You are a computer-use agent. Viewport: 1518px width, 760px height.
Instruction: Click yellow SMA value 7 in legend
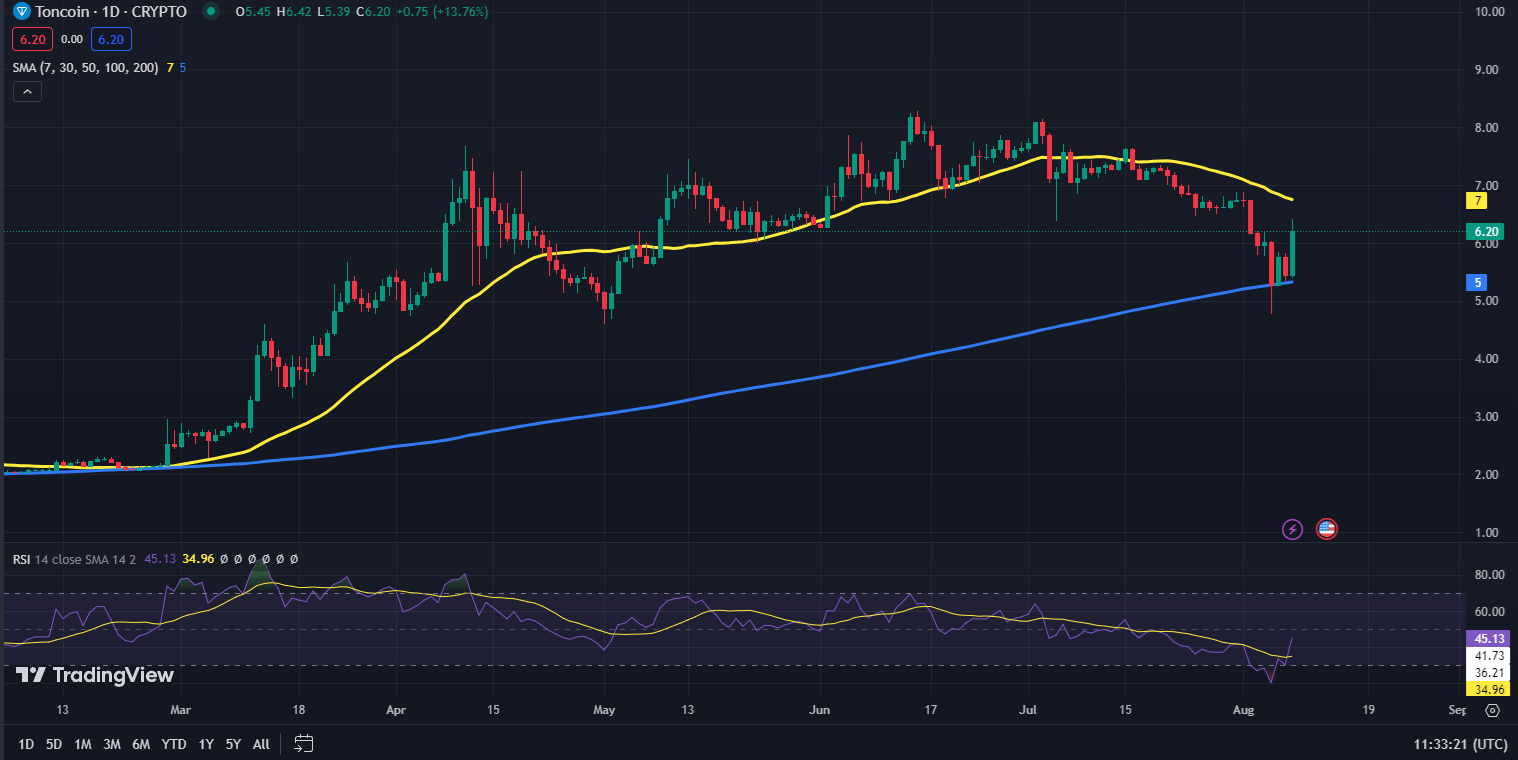click(171, 67)
